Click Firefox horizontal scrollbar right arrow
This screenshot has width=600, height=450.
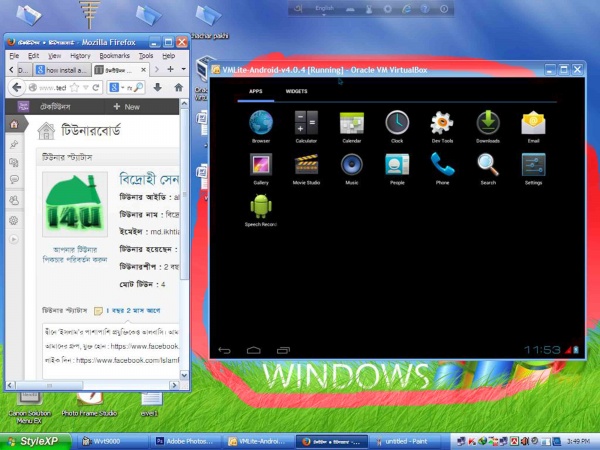(174, 385)
